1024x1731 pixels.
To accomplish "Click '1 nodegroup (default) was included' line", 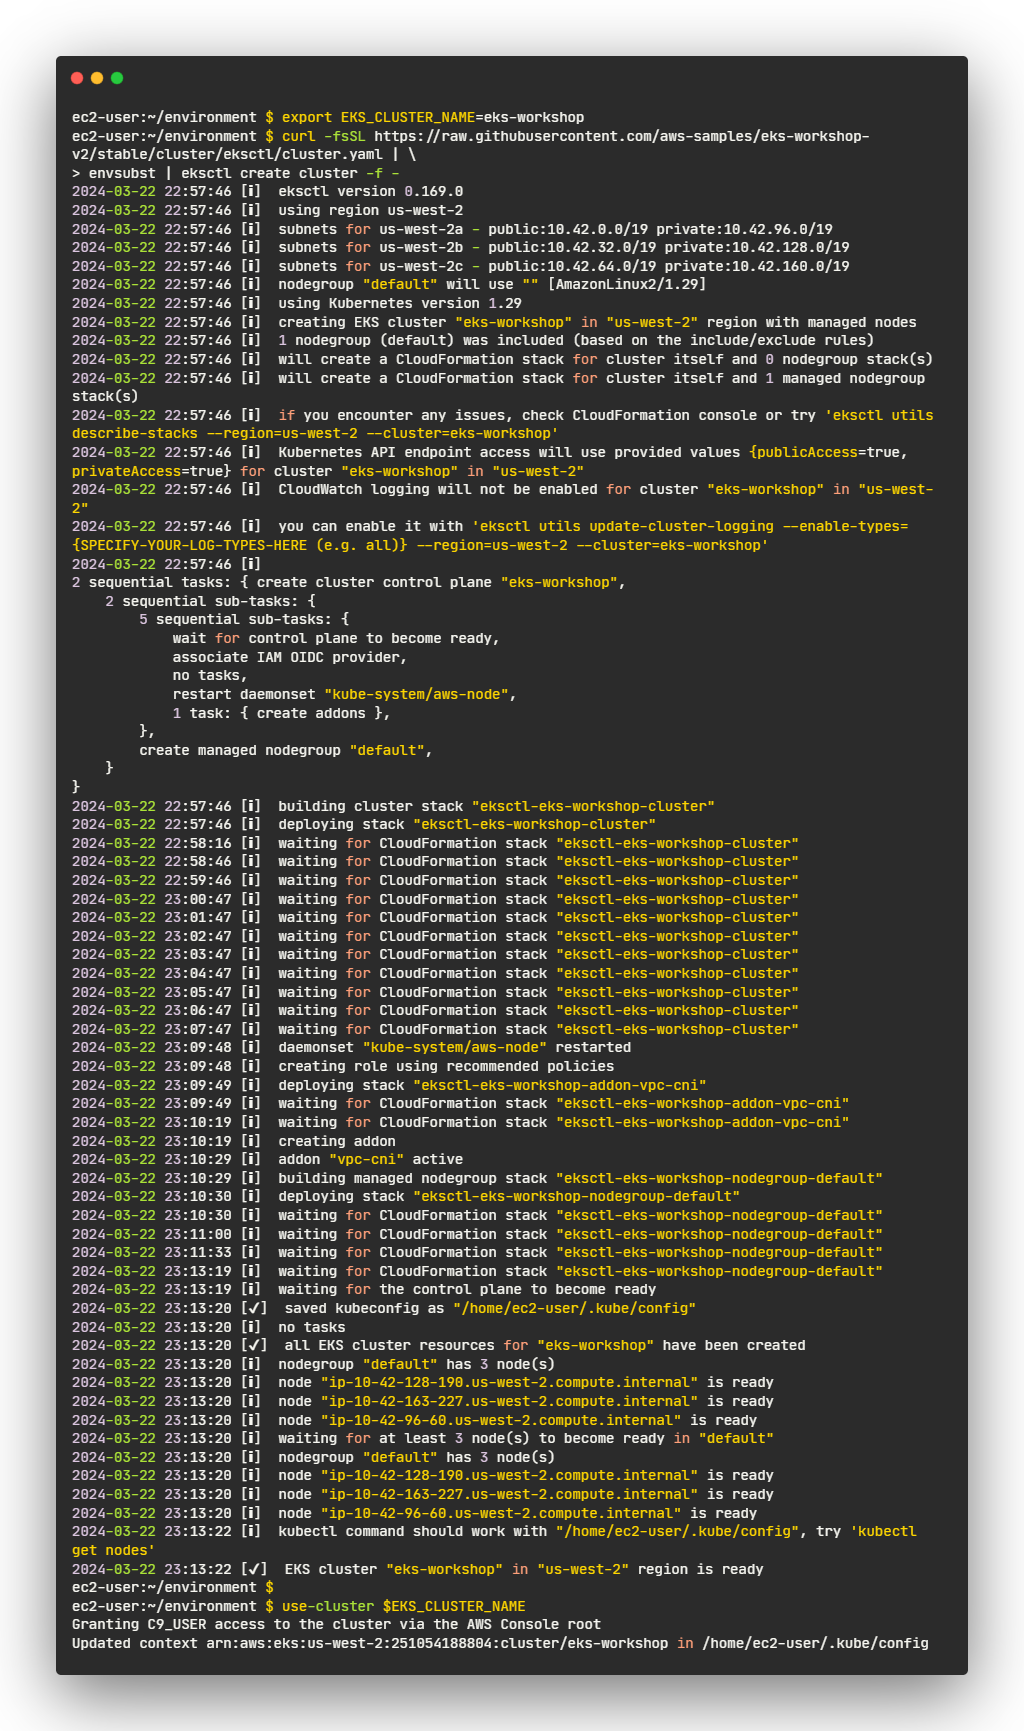I will 576,340.
